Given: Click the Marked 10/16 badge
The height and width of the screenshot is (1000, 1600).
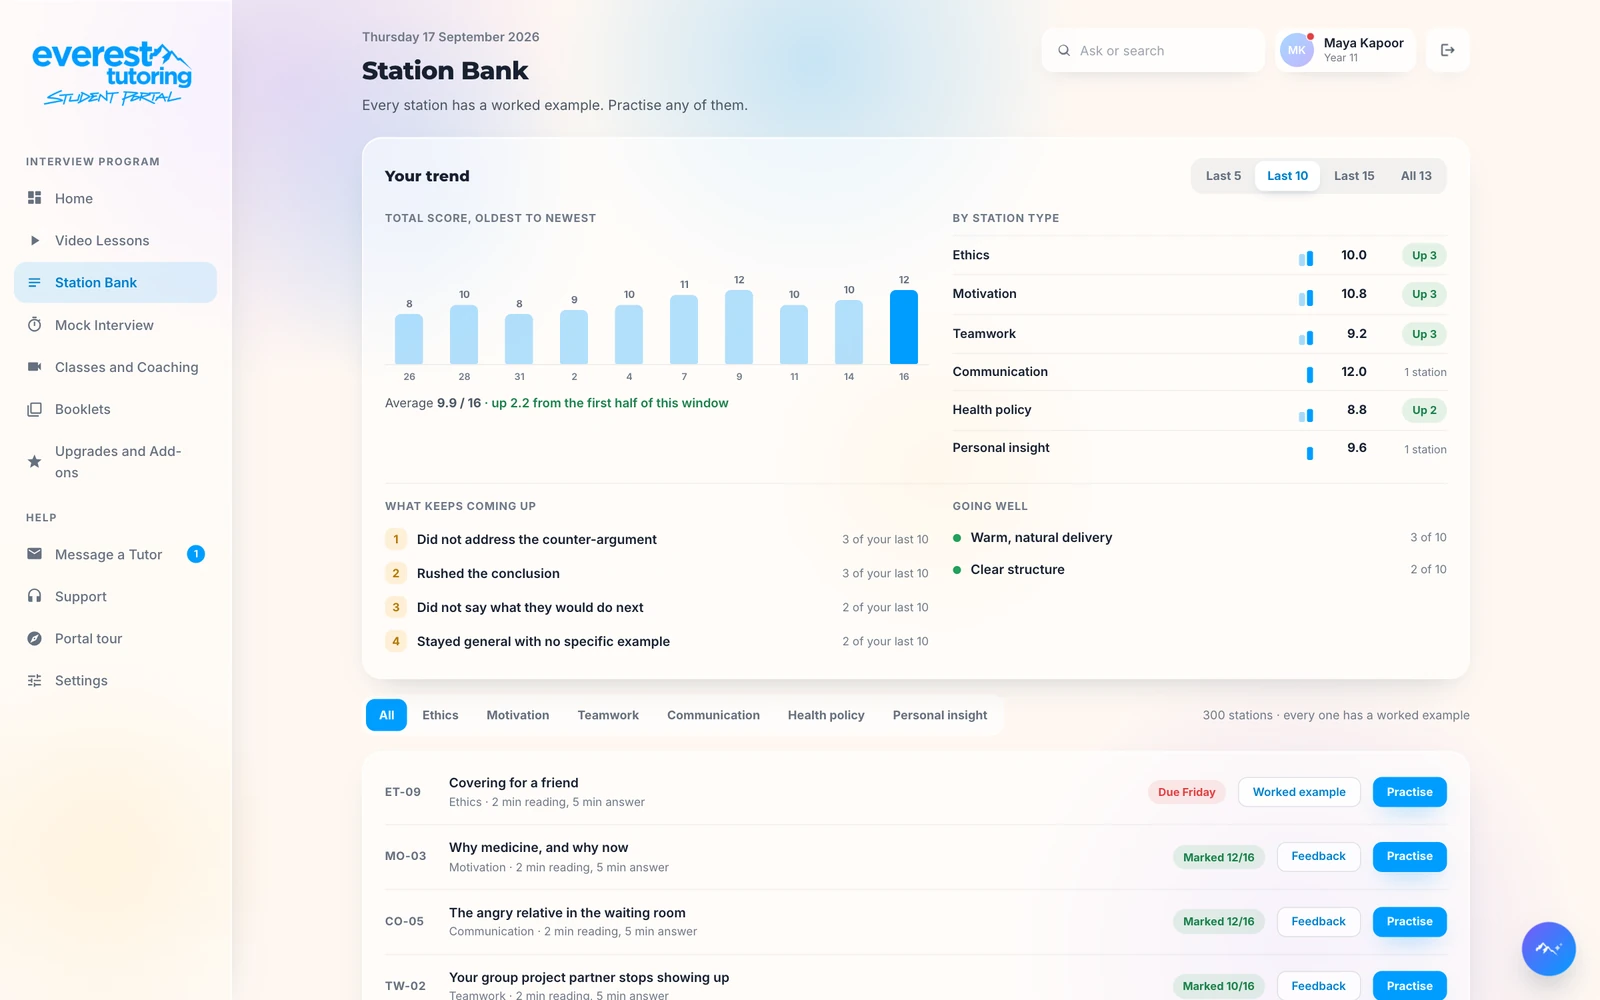Looking at the screenshot, I should (x=1218, y=986).
